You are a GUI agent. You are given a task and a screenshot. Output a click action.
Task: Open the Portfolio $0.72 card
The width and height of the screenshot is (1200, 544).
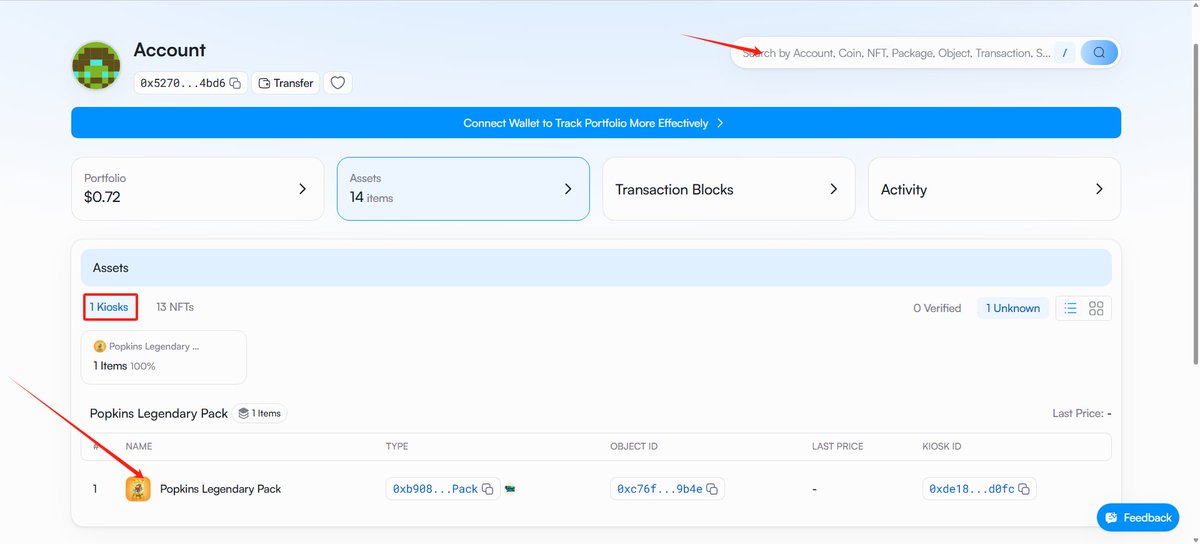point(197,188)
